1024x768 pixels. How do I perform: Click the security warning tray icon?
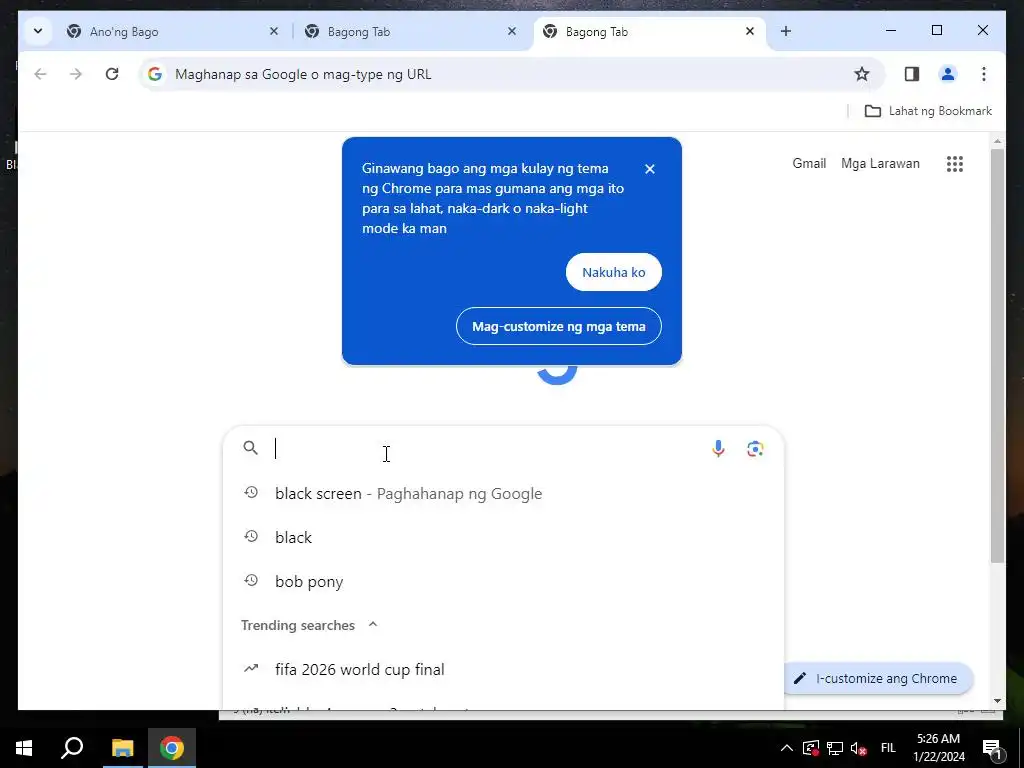pos(810,748)
